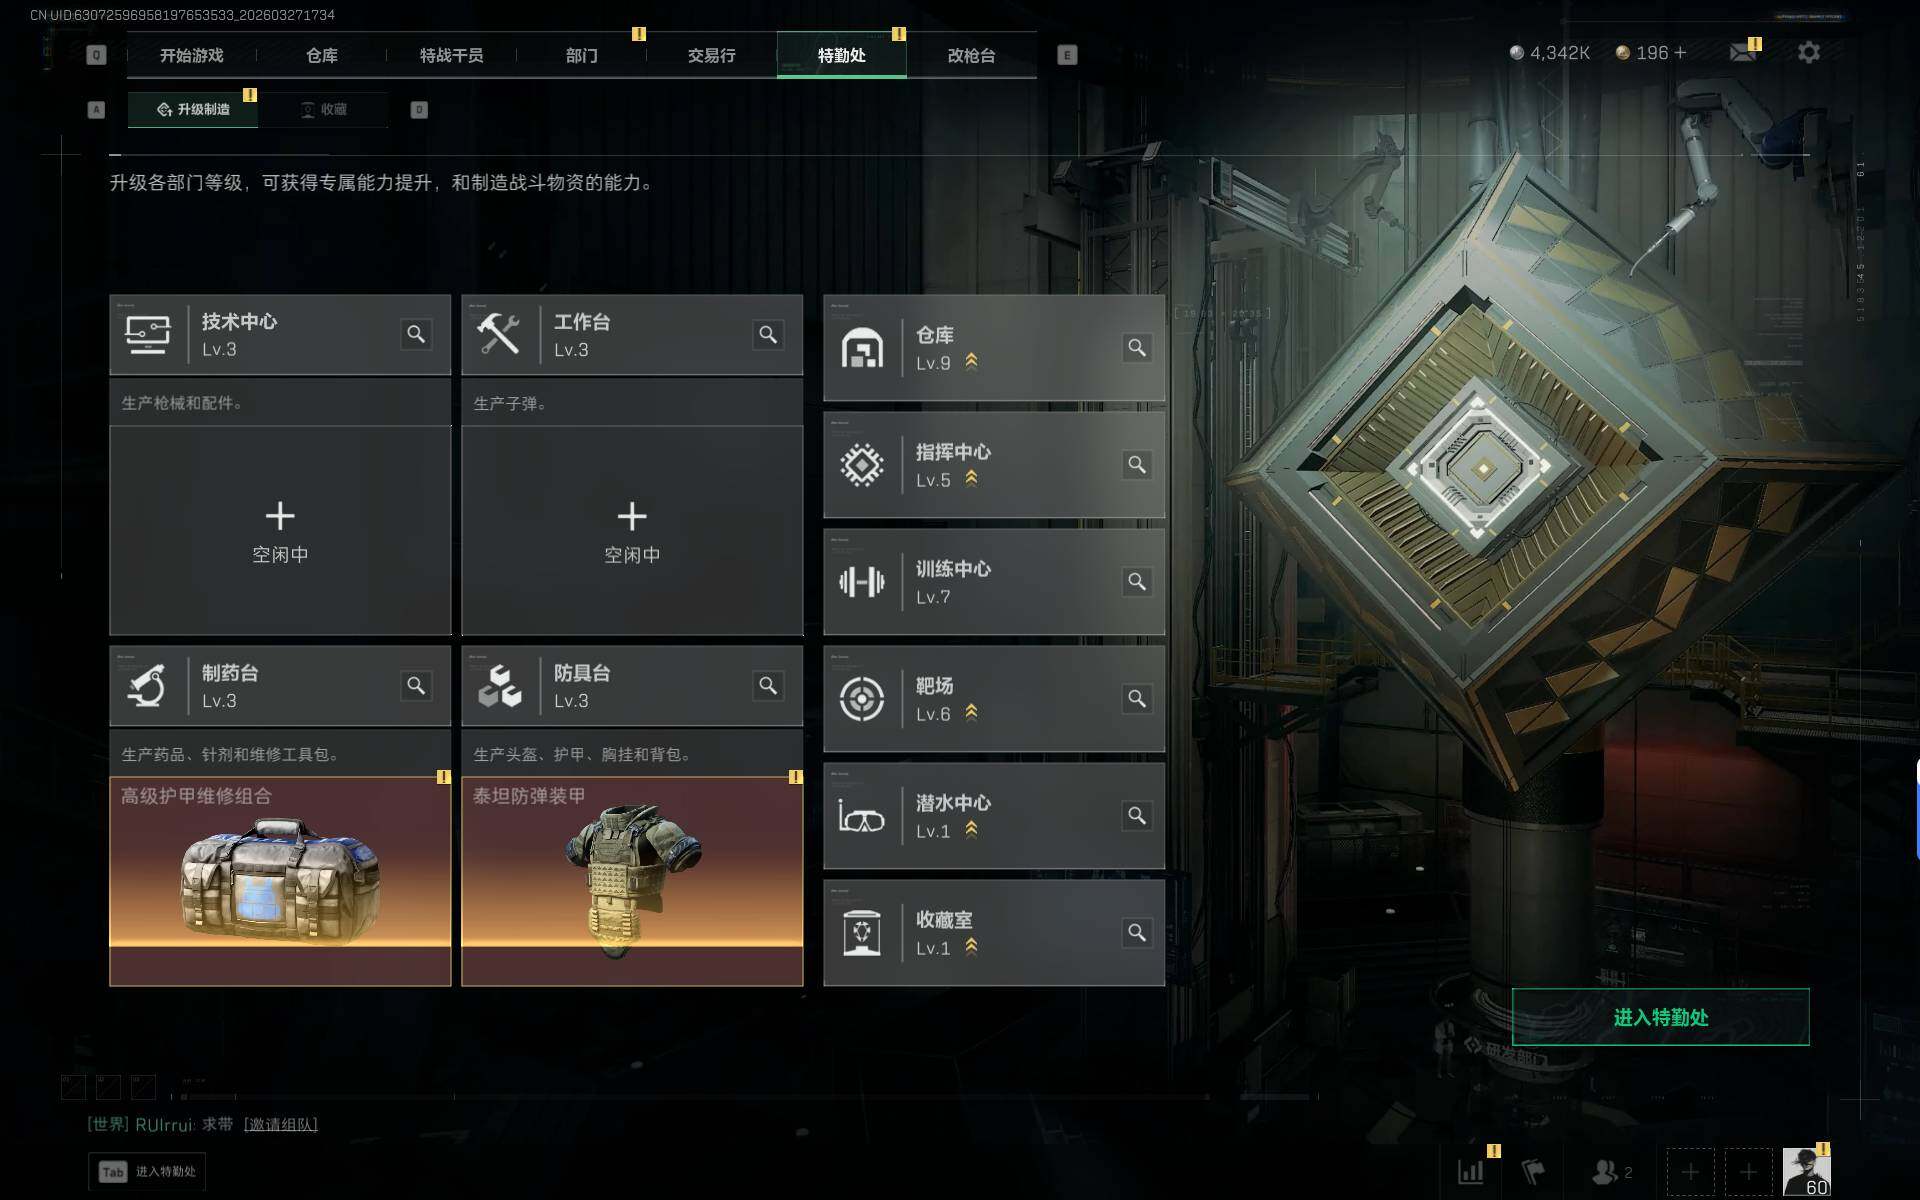The image size is (1920, 1200).
Task: Inspect 技术中心 with its magnifier icon
Action: point(416,334)
